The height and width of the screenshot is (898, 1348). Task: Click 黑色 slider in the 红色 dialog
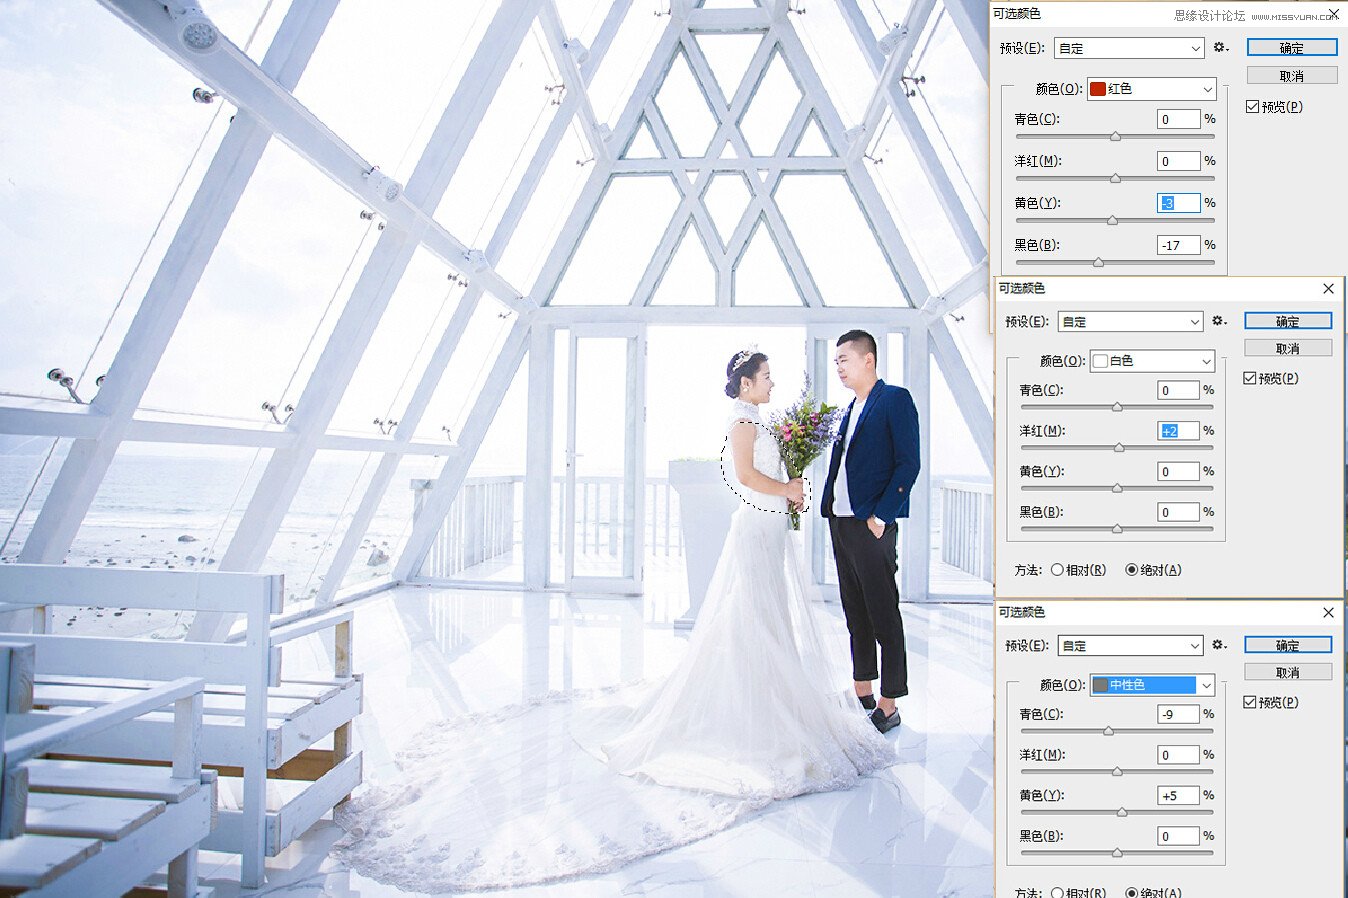point(1115,262)
